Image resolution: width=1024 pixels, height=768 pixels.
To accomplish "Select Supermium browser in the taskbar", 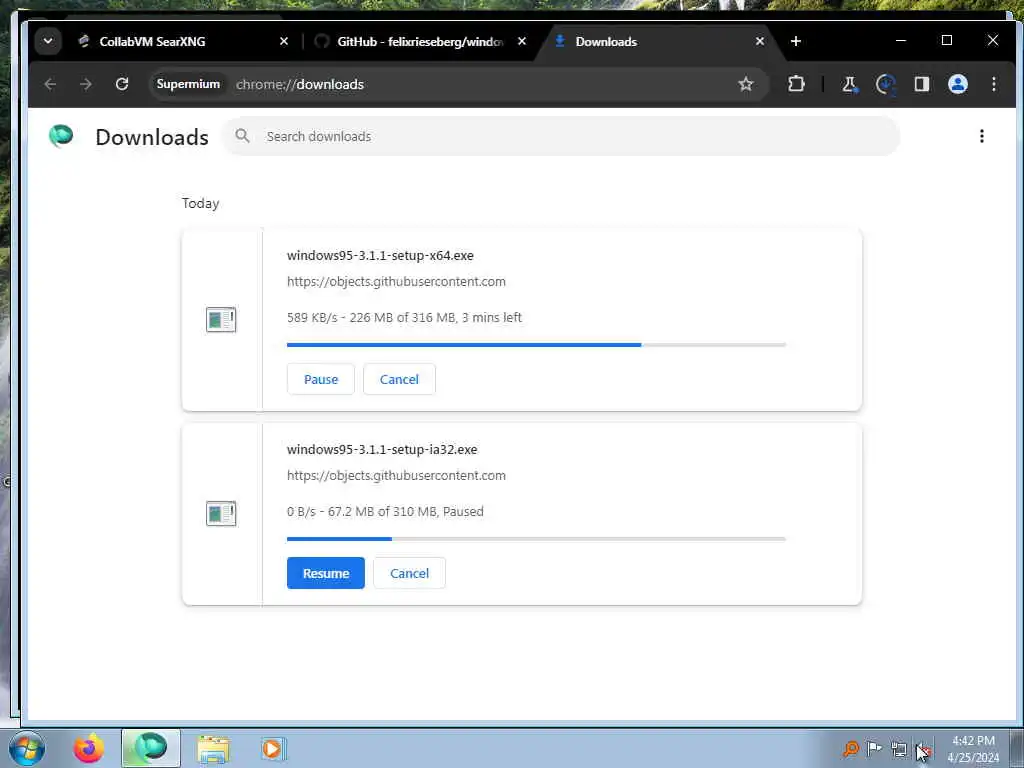I will click(x=150, y=748).
